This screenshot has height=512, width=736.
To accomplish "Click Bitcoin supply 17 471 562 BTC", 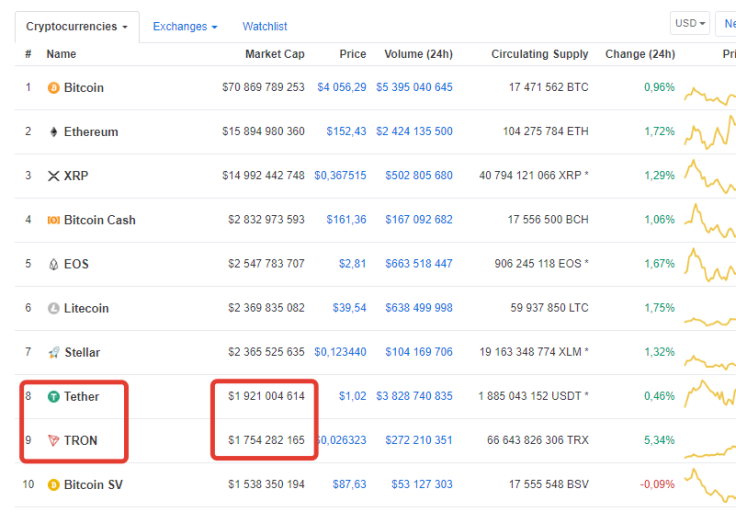I will click(x=549, y=87).
